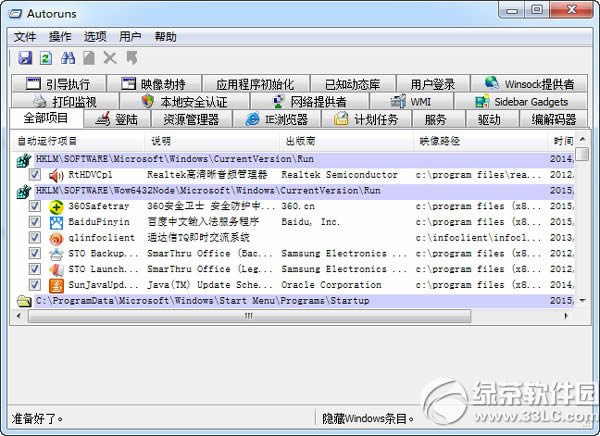This screenshot has height=436, width=600.
Task: Click the registry icon beside Wow6432Node Run key
Action: coord(24,191)
